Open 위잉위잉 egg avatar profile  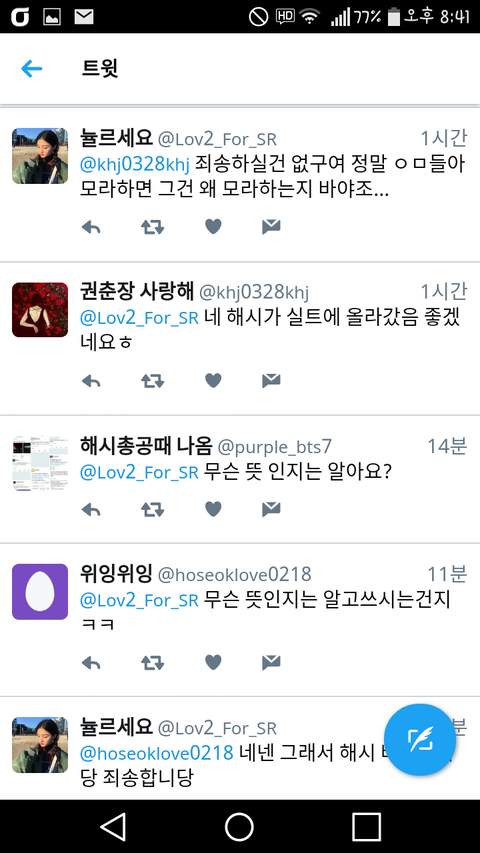[40, 592]
